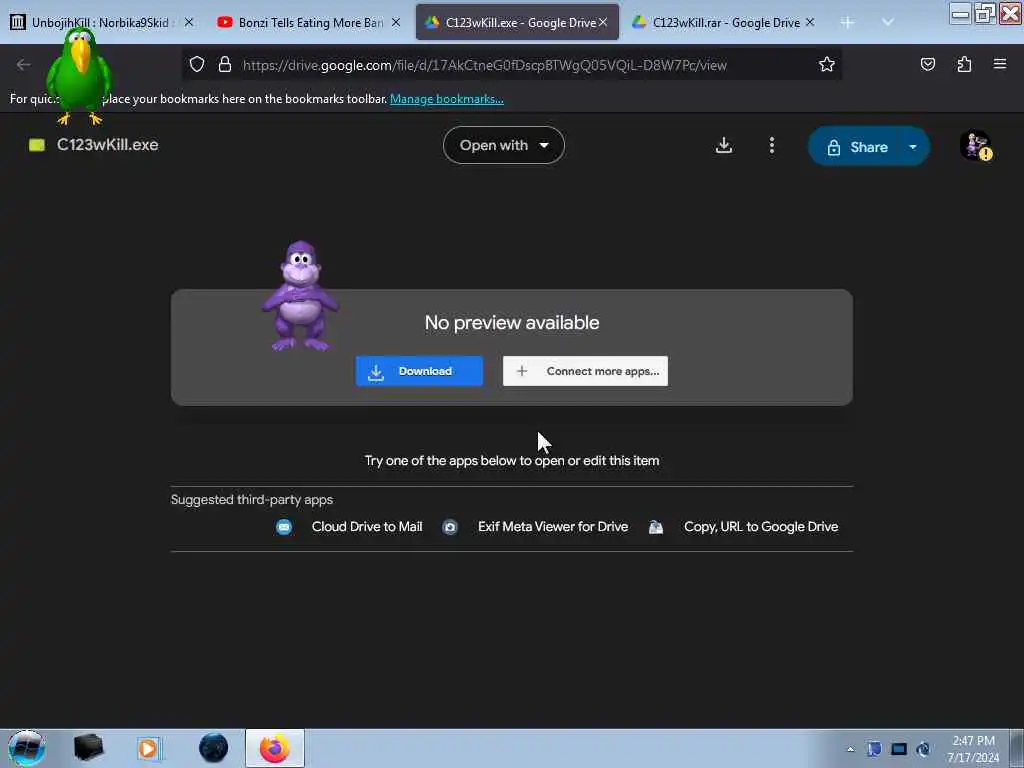Open a new browser tab with plus

click(x=848, y=23)
